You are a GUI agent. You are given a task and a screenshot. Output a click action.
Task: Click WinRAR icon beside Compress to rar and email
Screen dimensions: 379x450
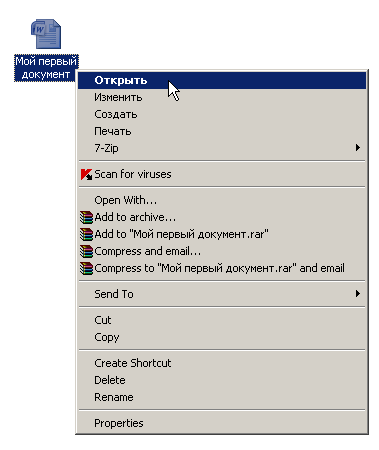(x=86, y=268)
